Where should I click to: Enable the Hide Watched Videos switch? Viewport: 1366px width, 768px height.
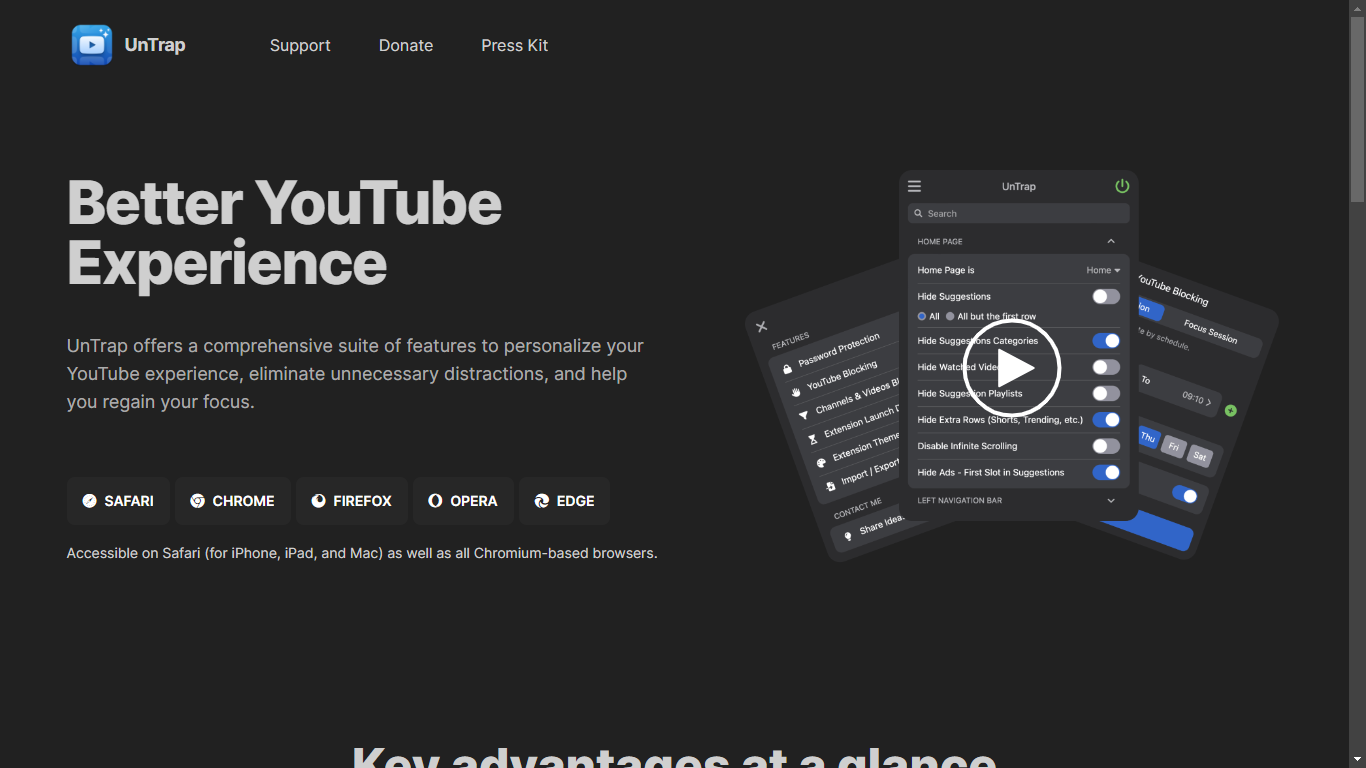1106,367
